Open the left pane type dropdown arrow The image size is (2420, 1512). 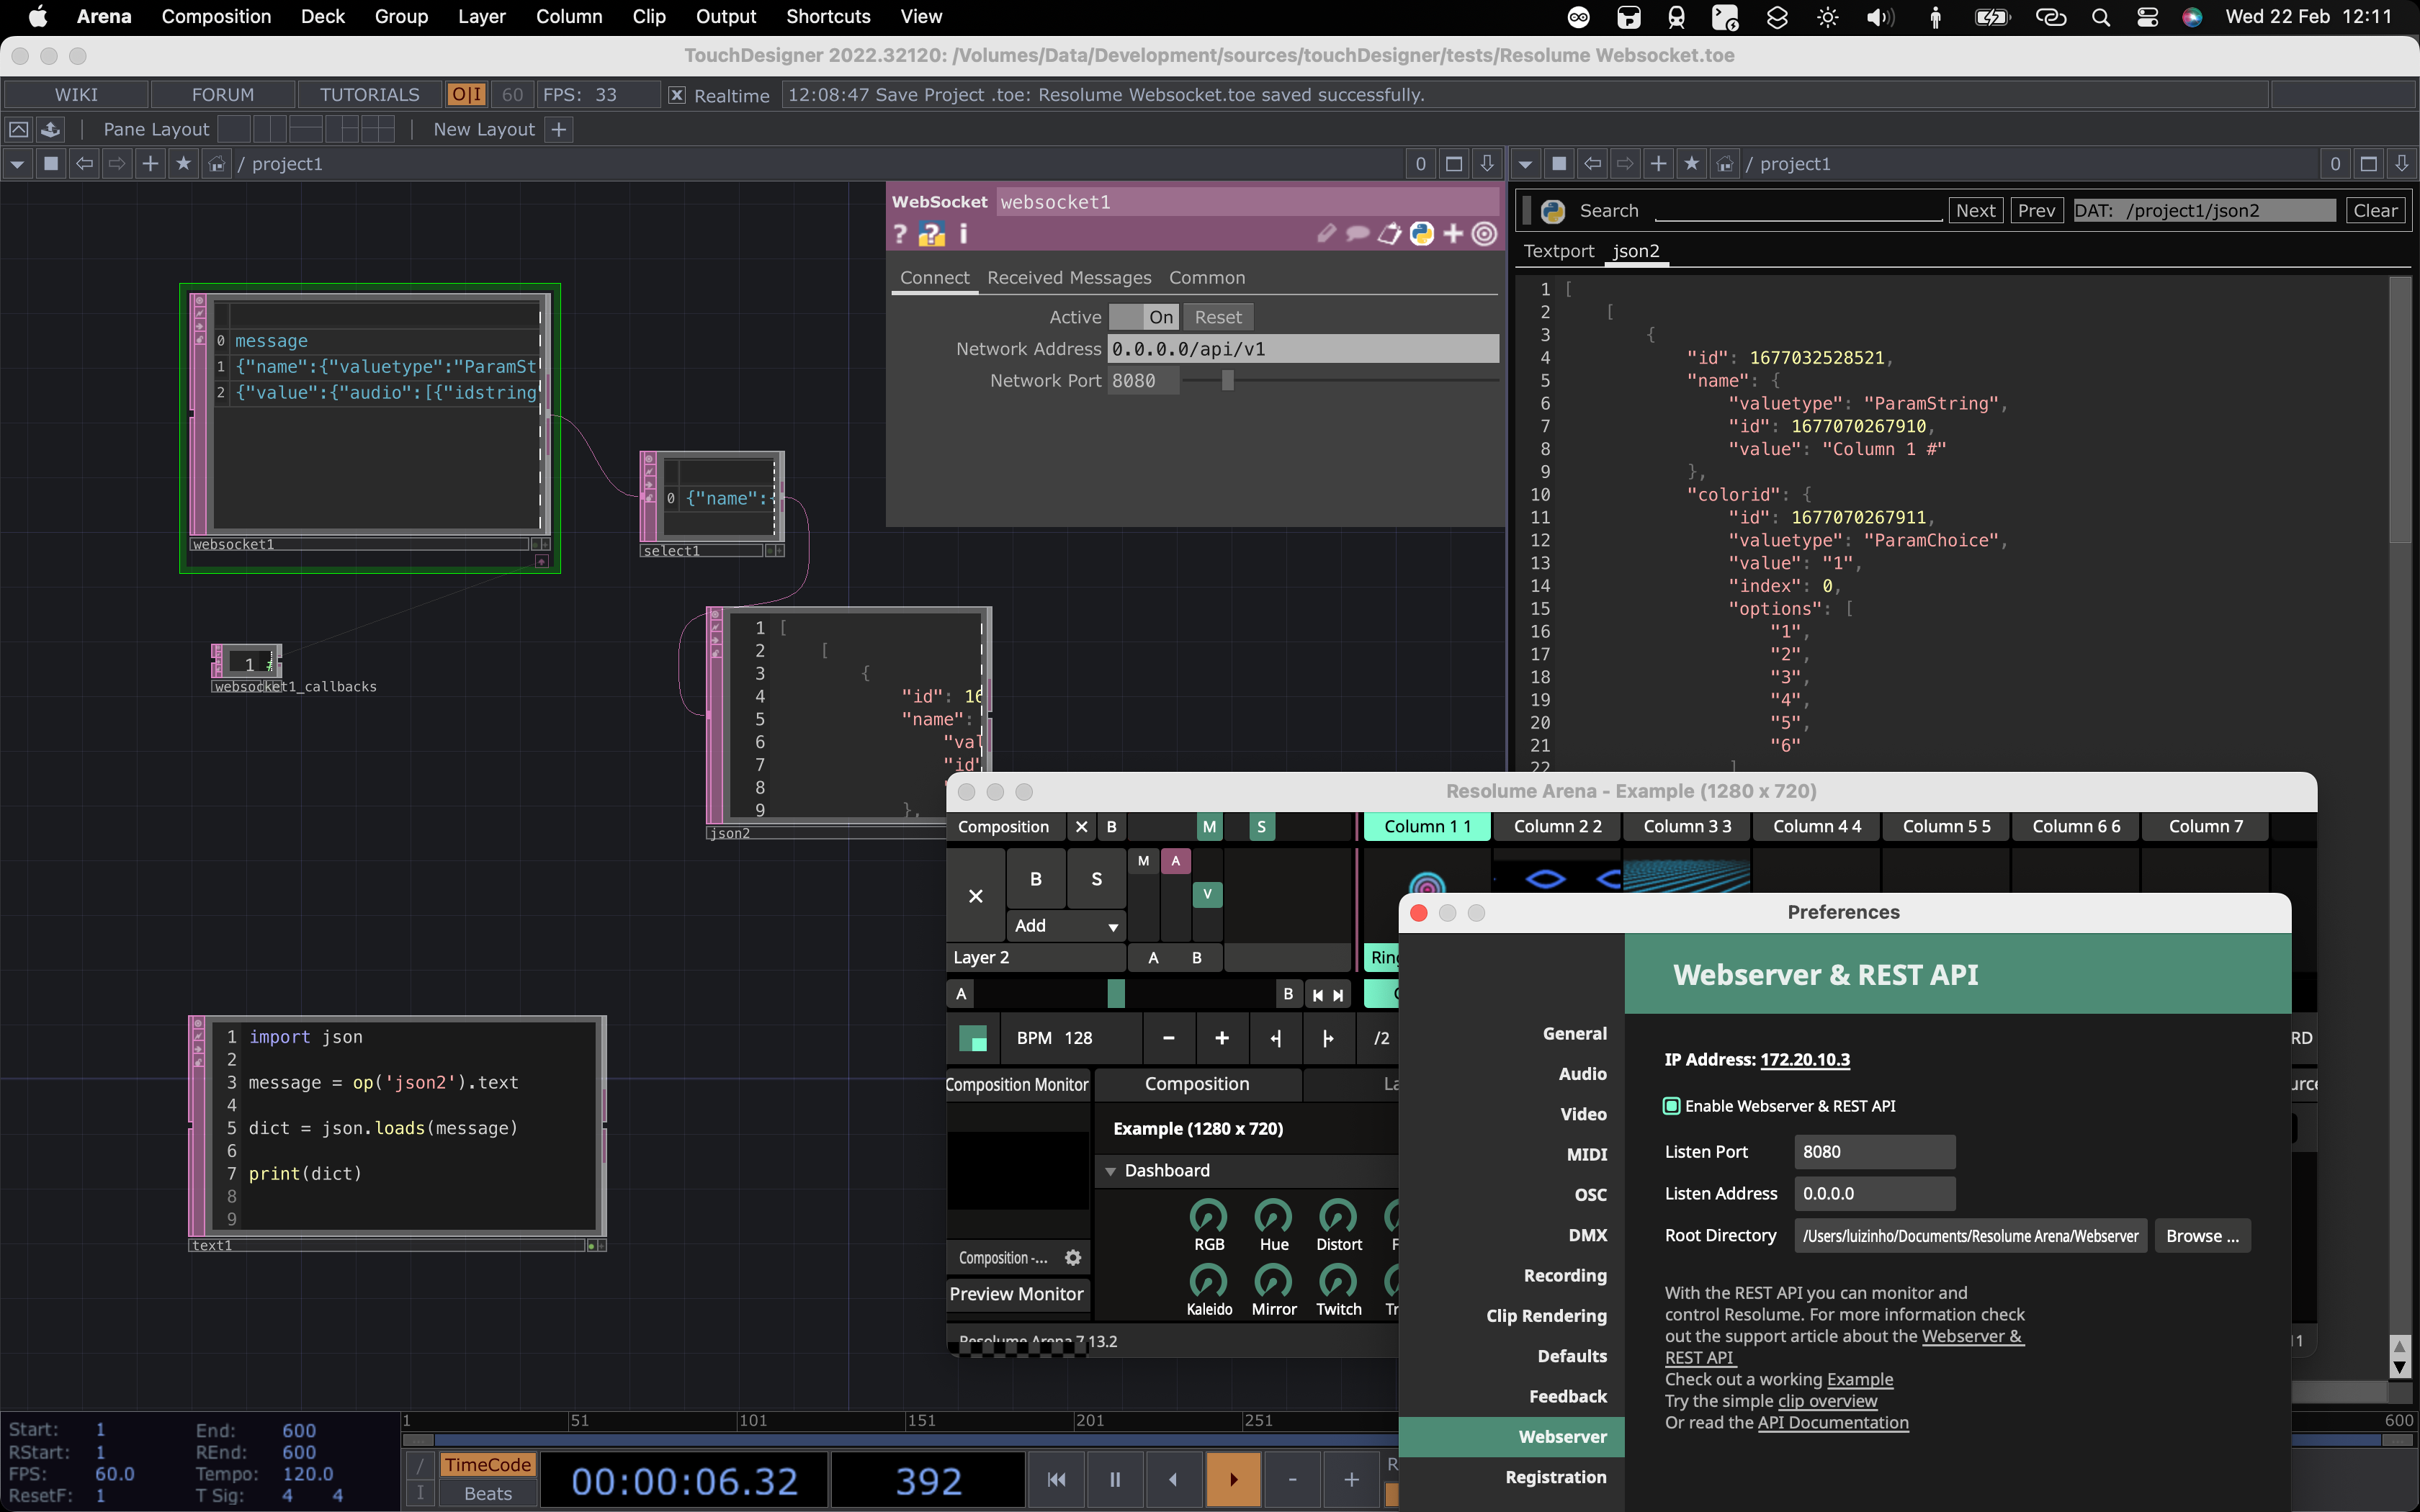[x=17, y=164]
